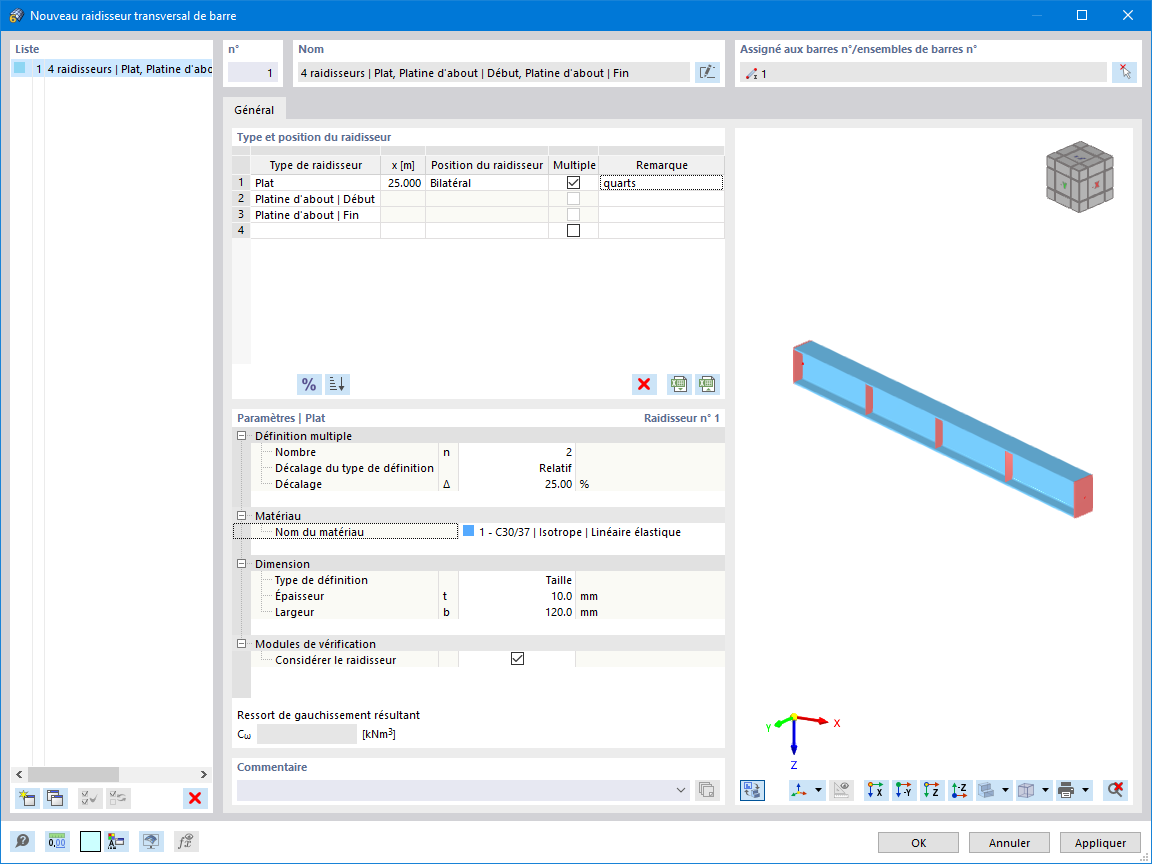Click the formula fx icon
1152x864 pixels.
point(187,841)
